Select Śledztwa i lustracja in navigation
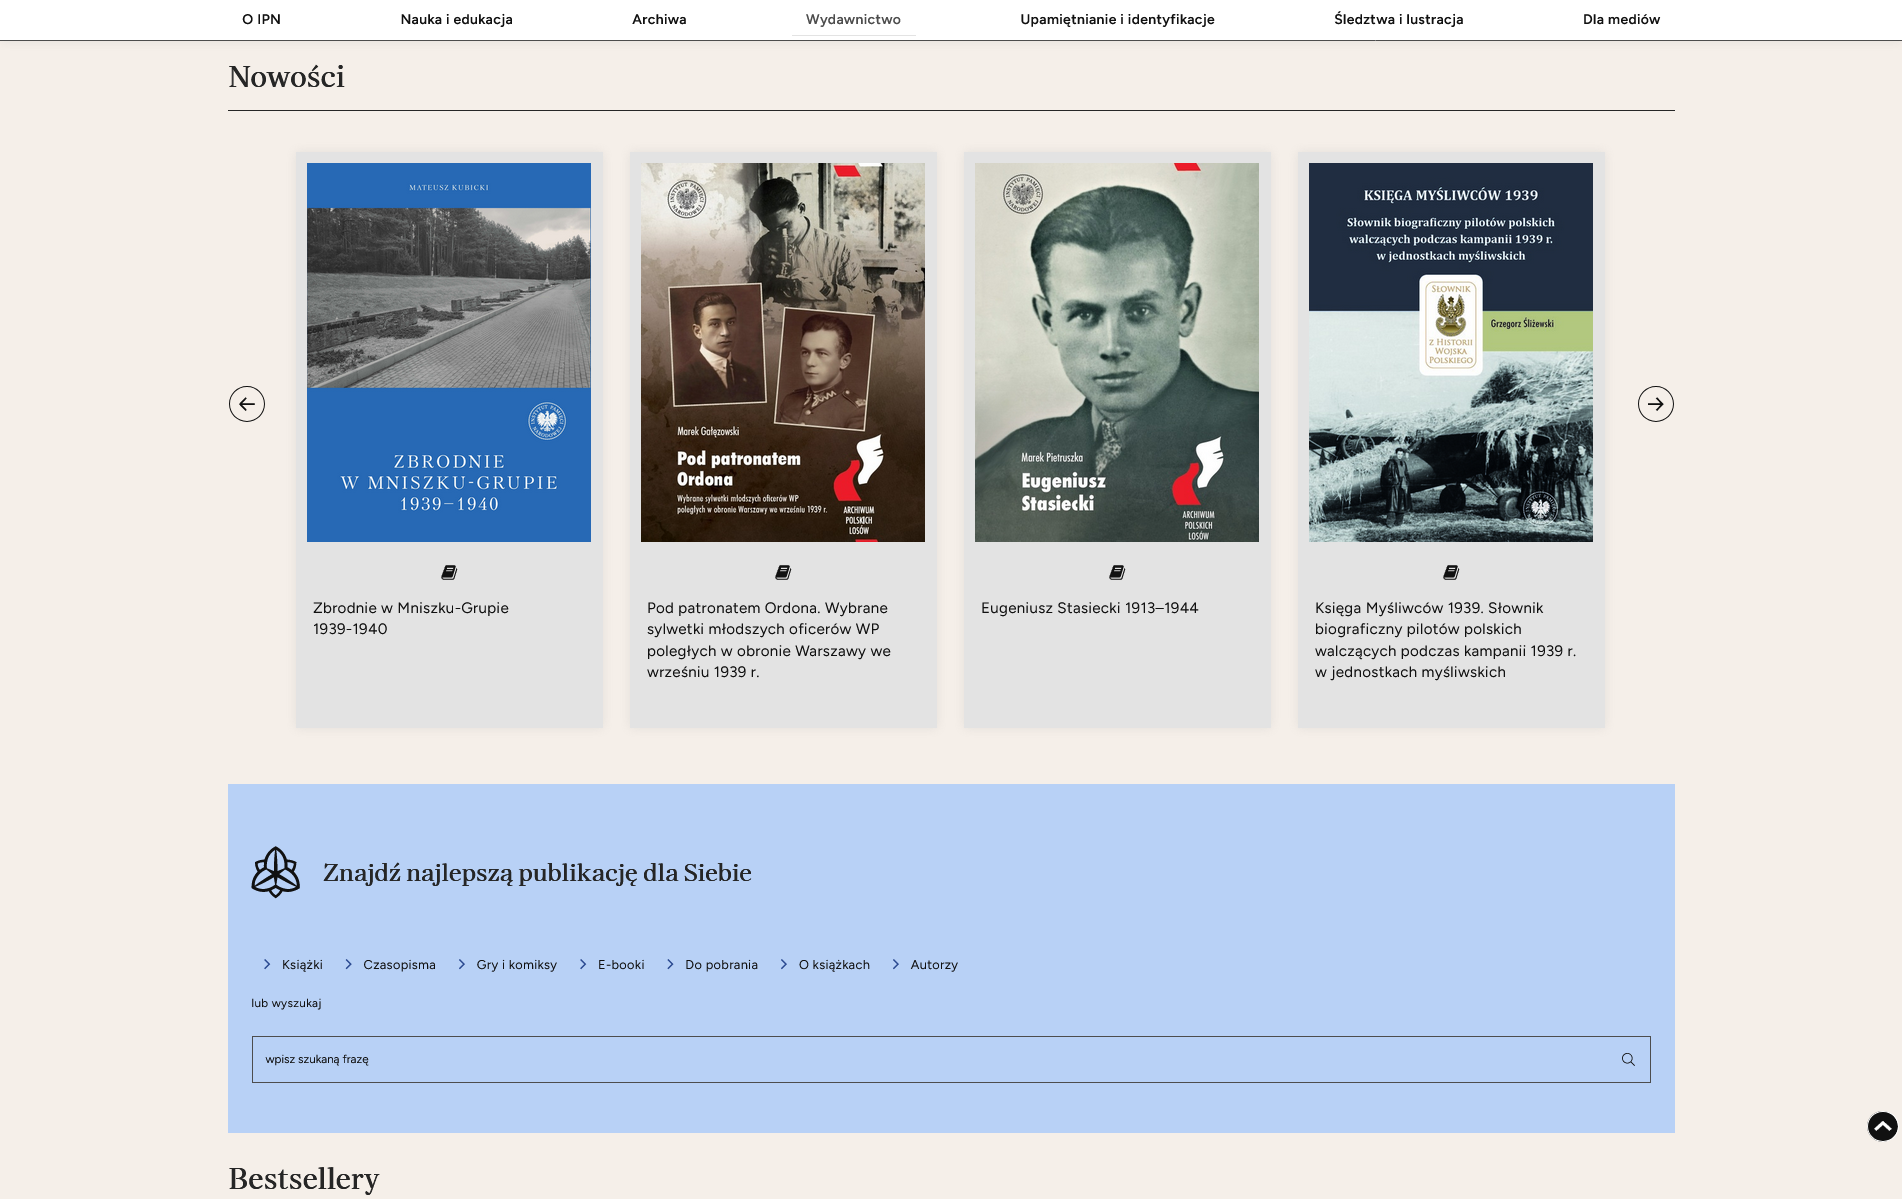Image resolution: width=1902 pixels, height=1200 pixels. [1398, 19]
